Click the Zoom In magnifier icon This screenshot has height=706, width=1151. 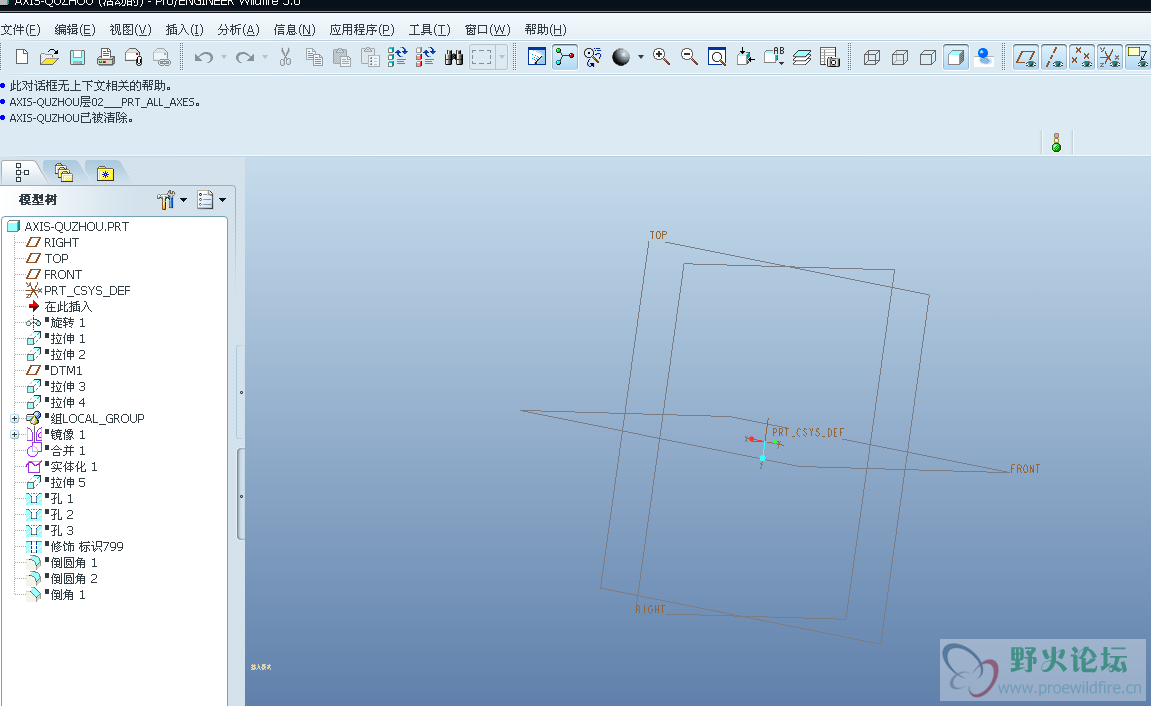point(661,57)
